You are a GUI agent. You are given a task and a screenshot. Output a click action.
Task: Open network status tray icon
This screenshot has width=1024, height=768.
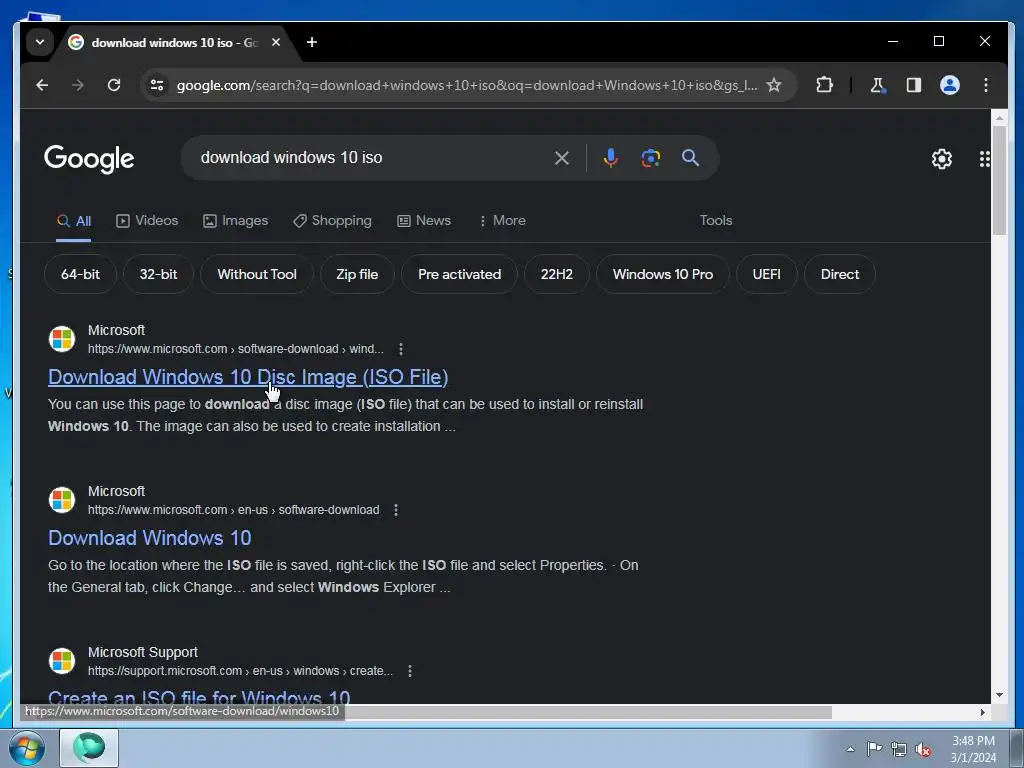click(899, 749)
